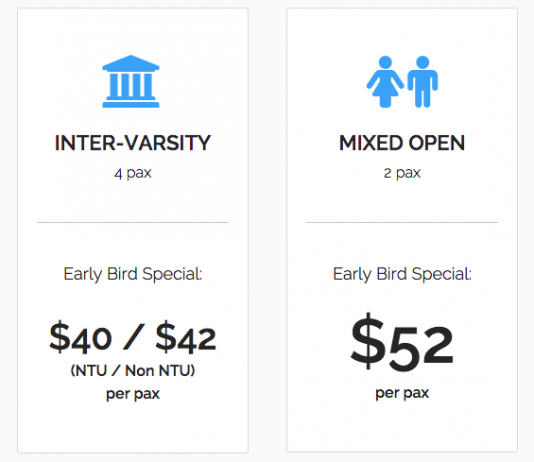
Task: Click the $40 / $42 price text
Action: pyautogui.click(x=133, y=337)
